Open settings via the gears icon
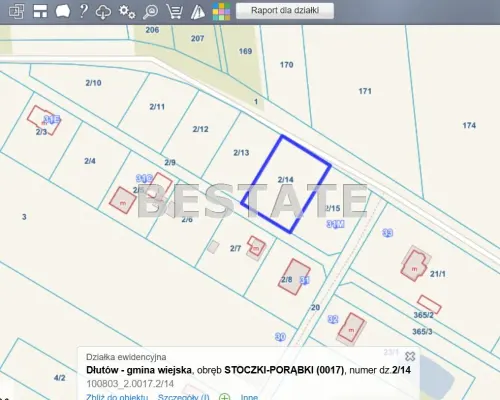Viewport: 500px width, 400px height. coord(127,12)
